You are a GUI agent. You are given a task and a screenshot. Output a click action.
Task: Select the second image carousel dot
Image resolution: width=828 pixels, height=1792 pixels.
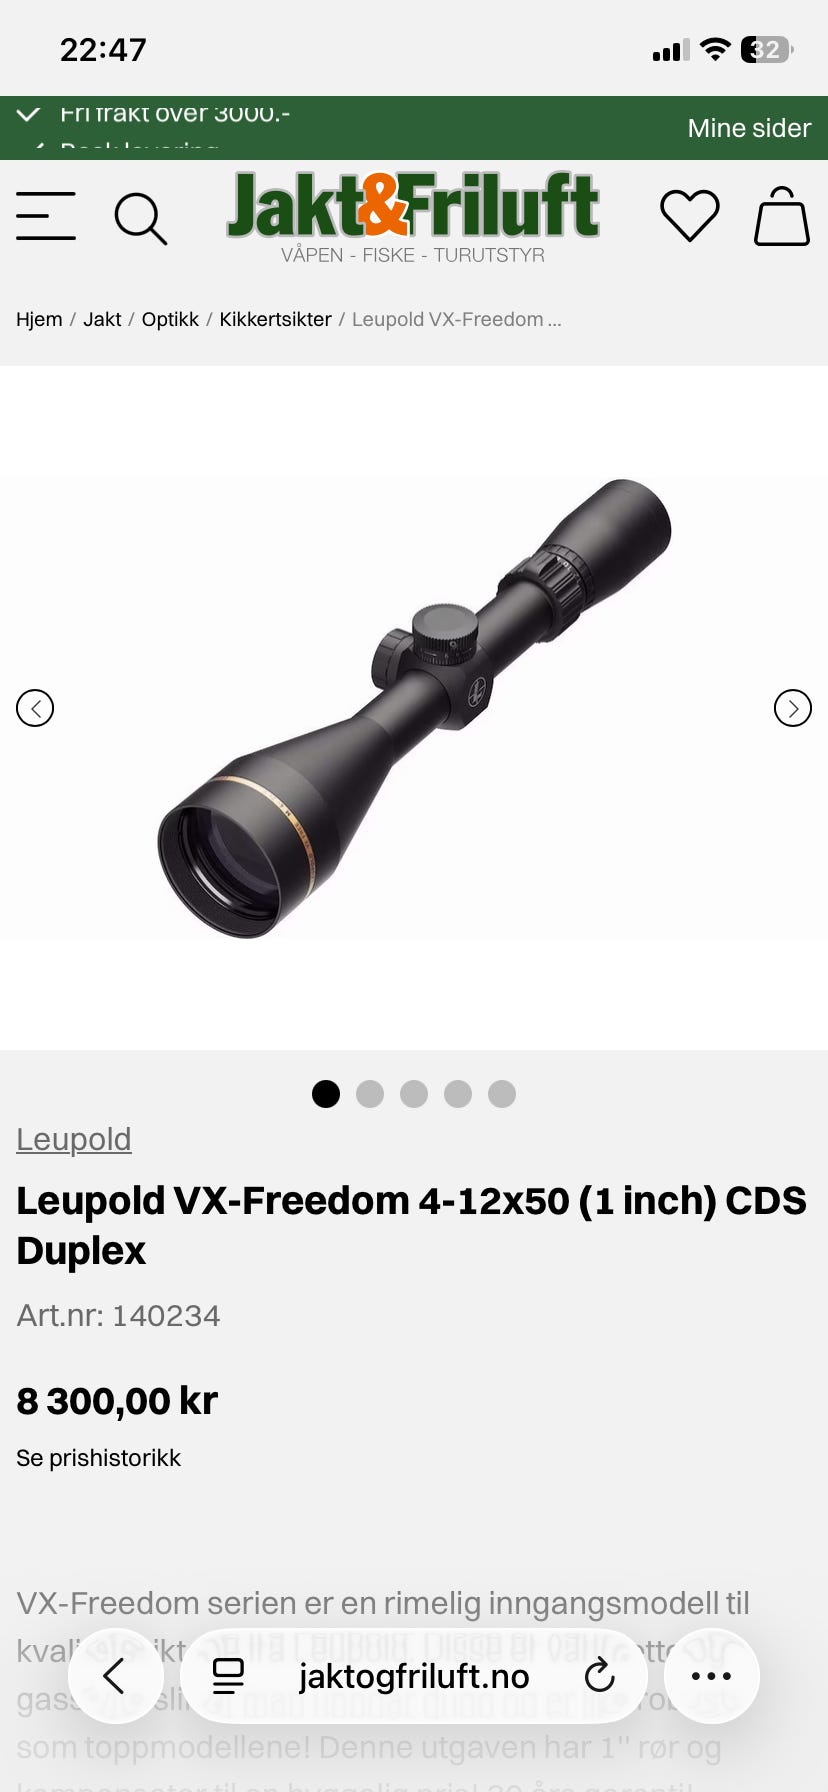[x=370, y=1094]
